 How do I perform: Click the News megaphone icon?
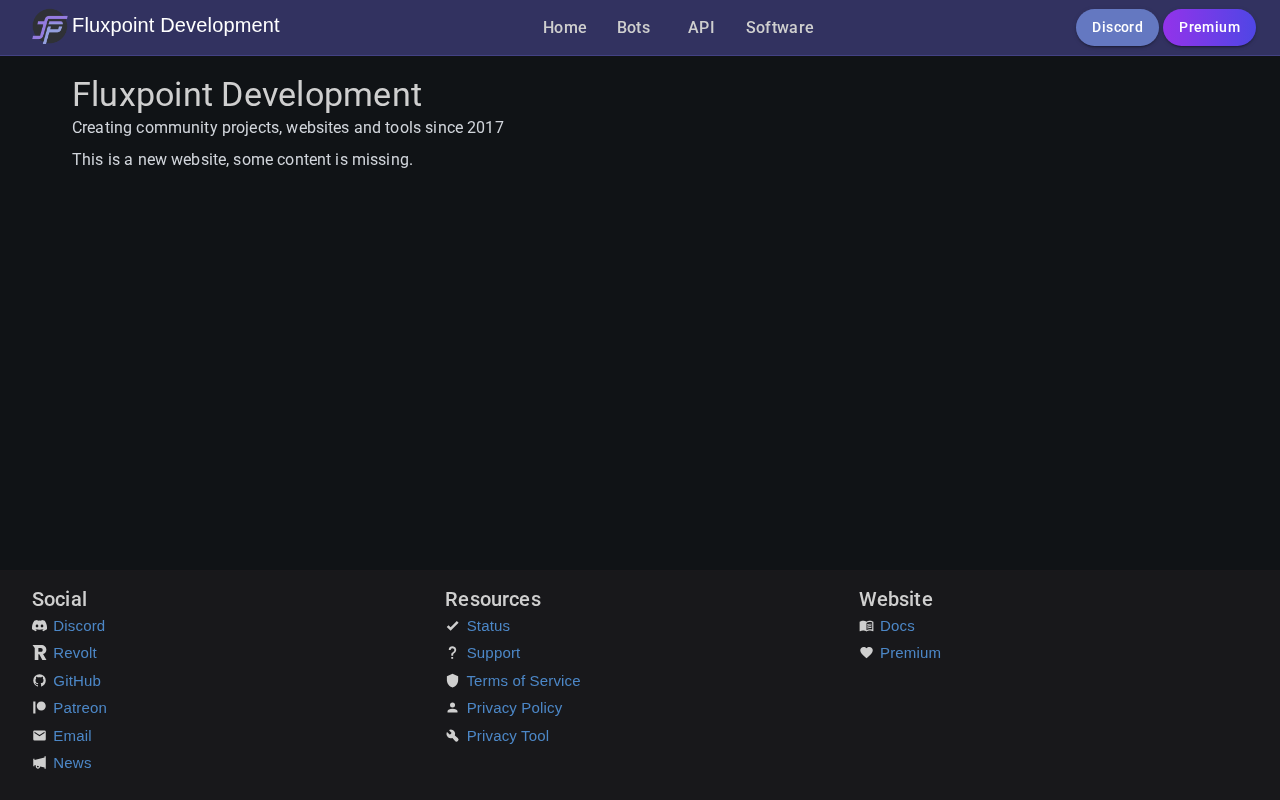(40, 763)
